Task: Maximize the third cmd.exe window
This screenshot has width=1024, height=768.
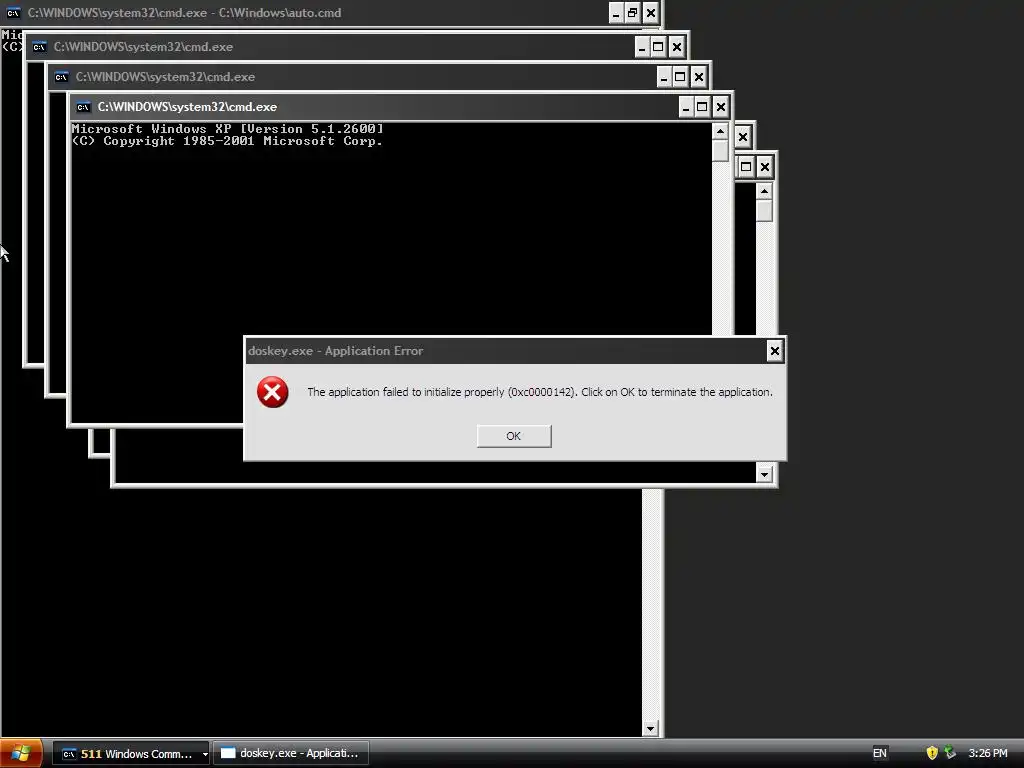Action: click(680, 77)
